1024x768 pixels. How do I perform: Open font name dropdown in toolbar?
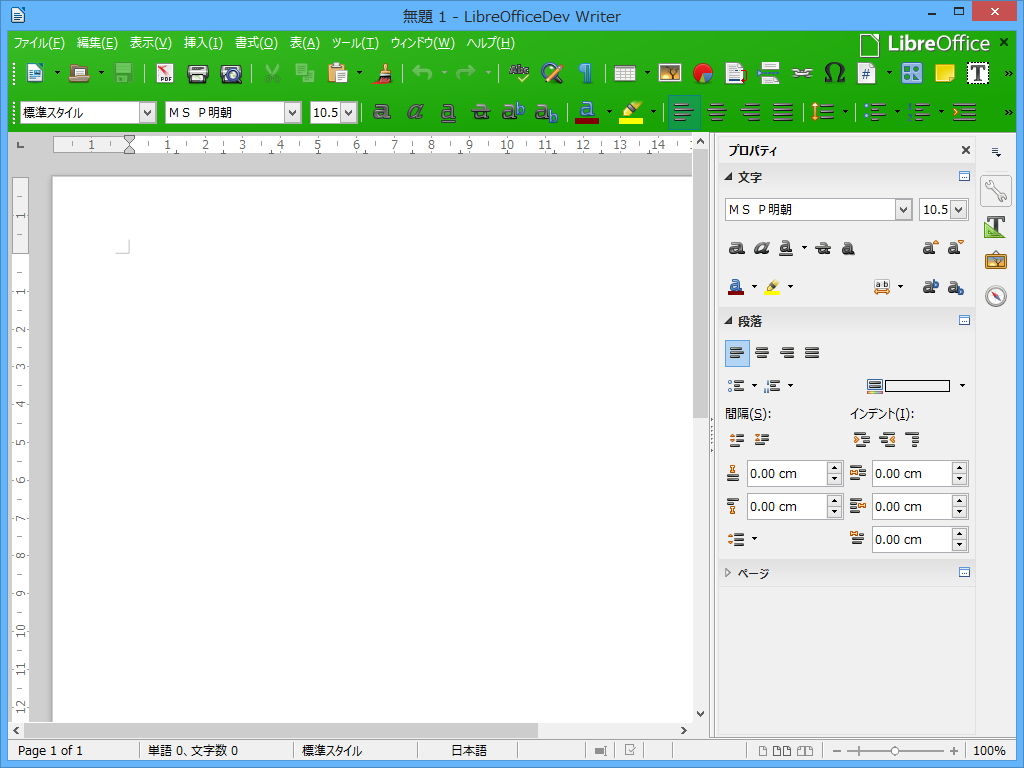(x=292, y=112)
